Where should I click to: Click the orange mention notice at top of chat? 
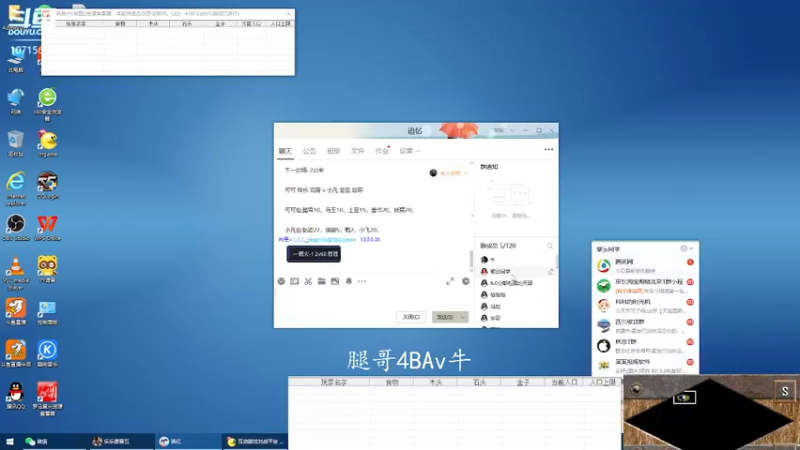point(448,173)
